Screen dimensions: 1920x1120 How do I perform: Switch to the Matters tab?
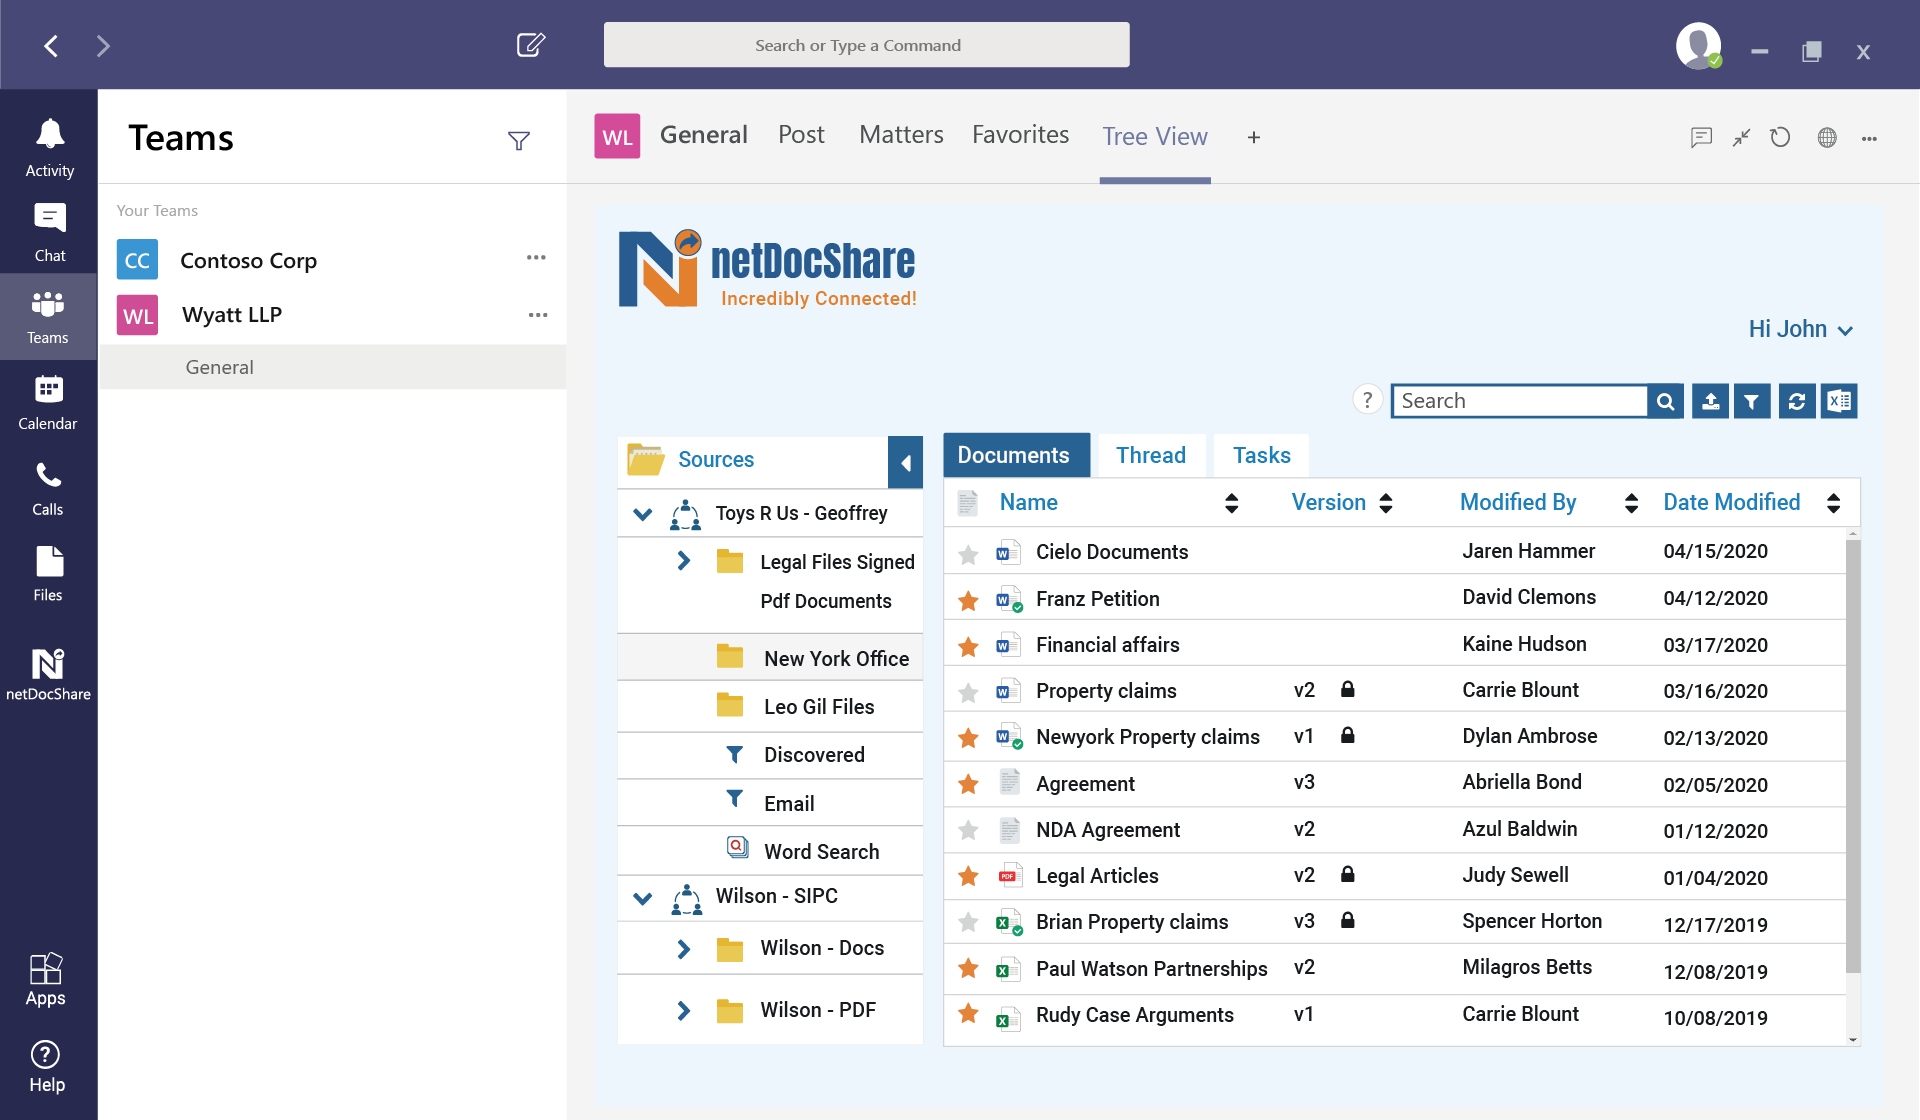tap(901, 135)
